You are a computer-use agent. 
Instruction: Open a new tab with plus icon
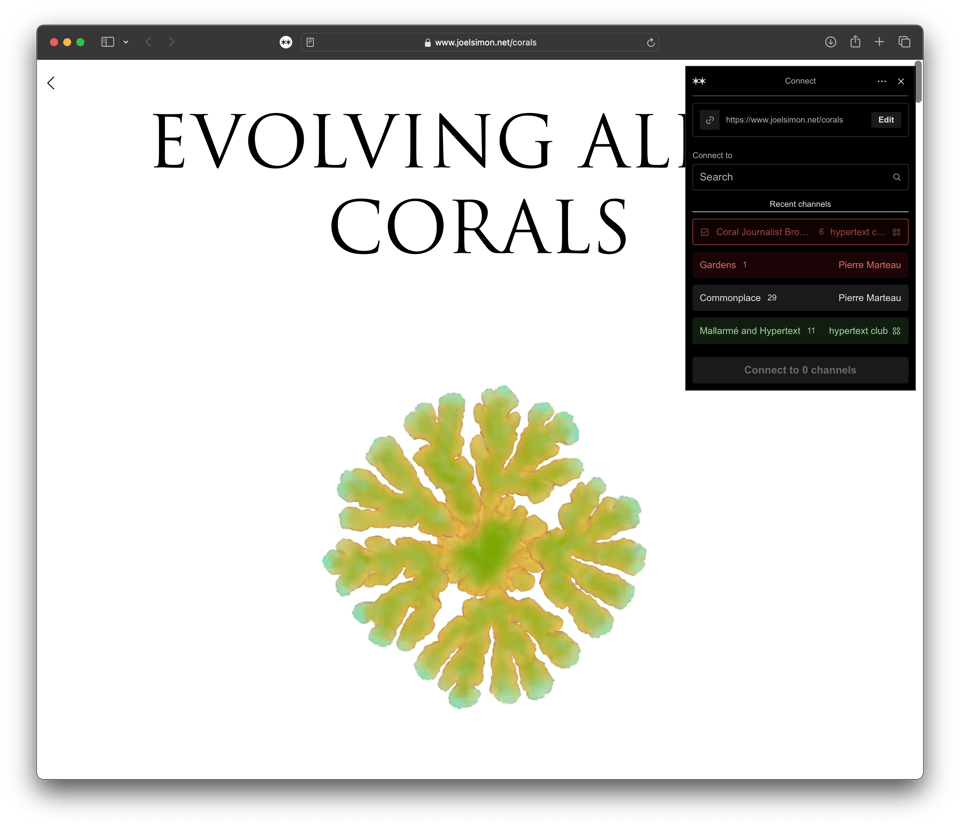click(879, 42)
